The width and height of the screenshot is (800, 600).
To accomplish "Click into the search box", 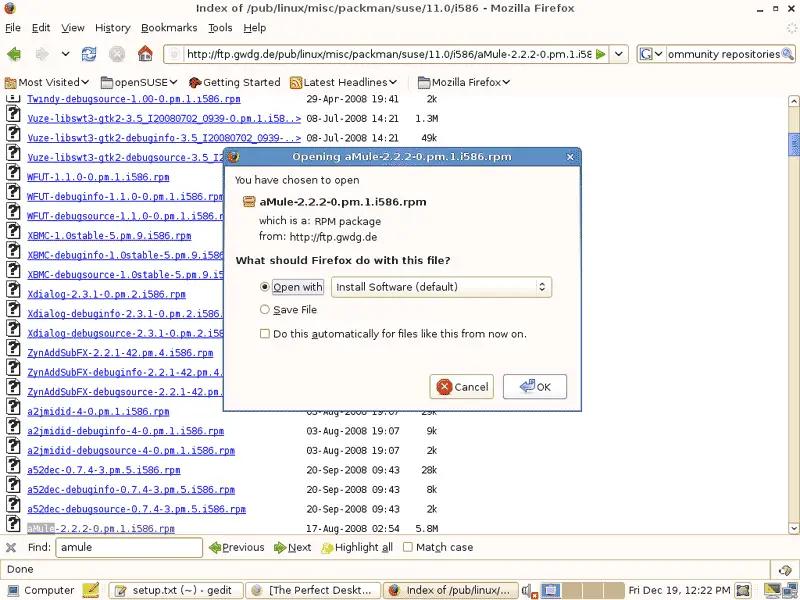I will pyautogui.click(x=723, y=54).
